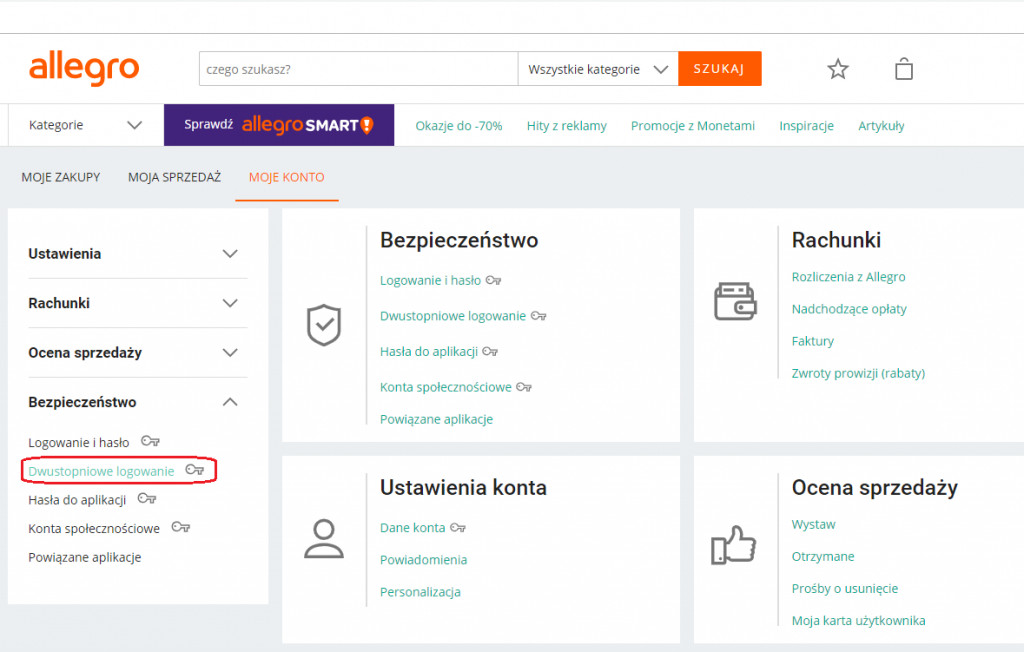Open the Powiadomienia link
This screenshot has height=652, width=1024.
[423, 560]
